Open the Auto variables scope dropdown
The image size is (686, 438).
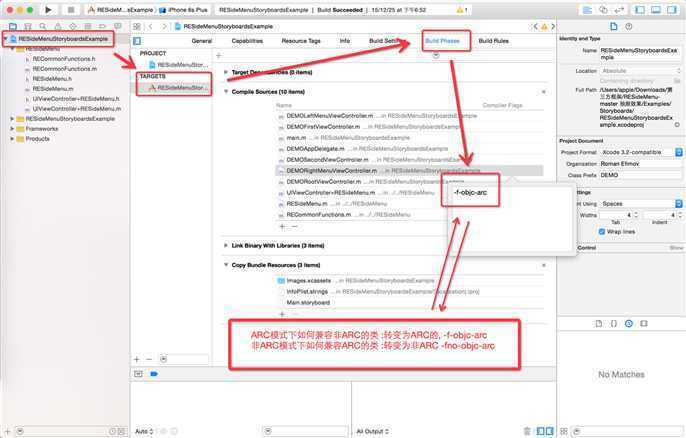tap(144, 431)
